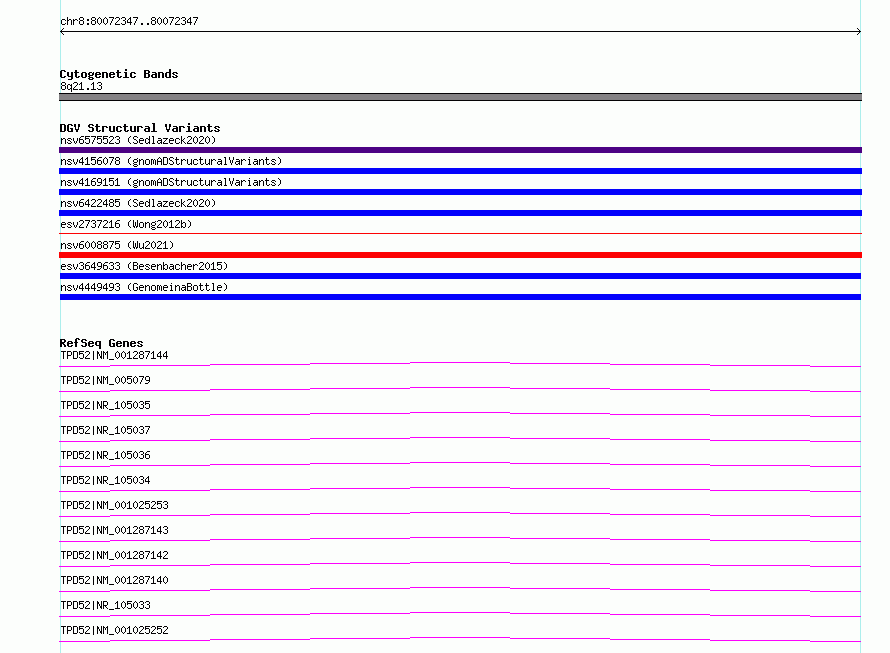Select variant esv3649633 (Besenbacher2015) label
890x653 pixels.
click(x=144, y=266)
